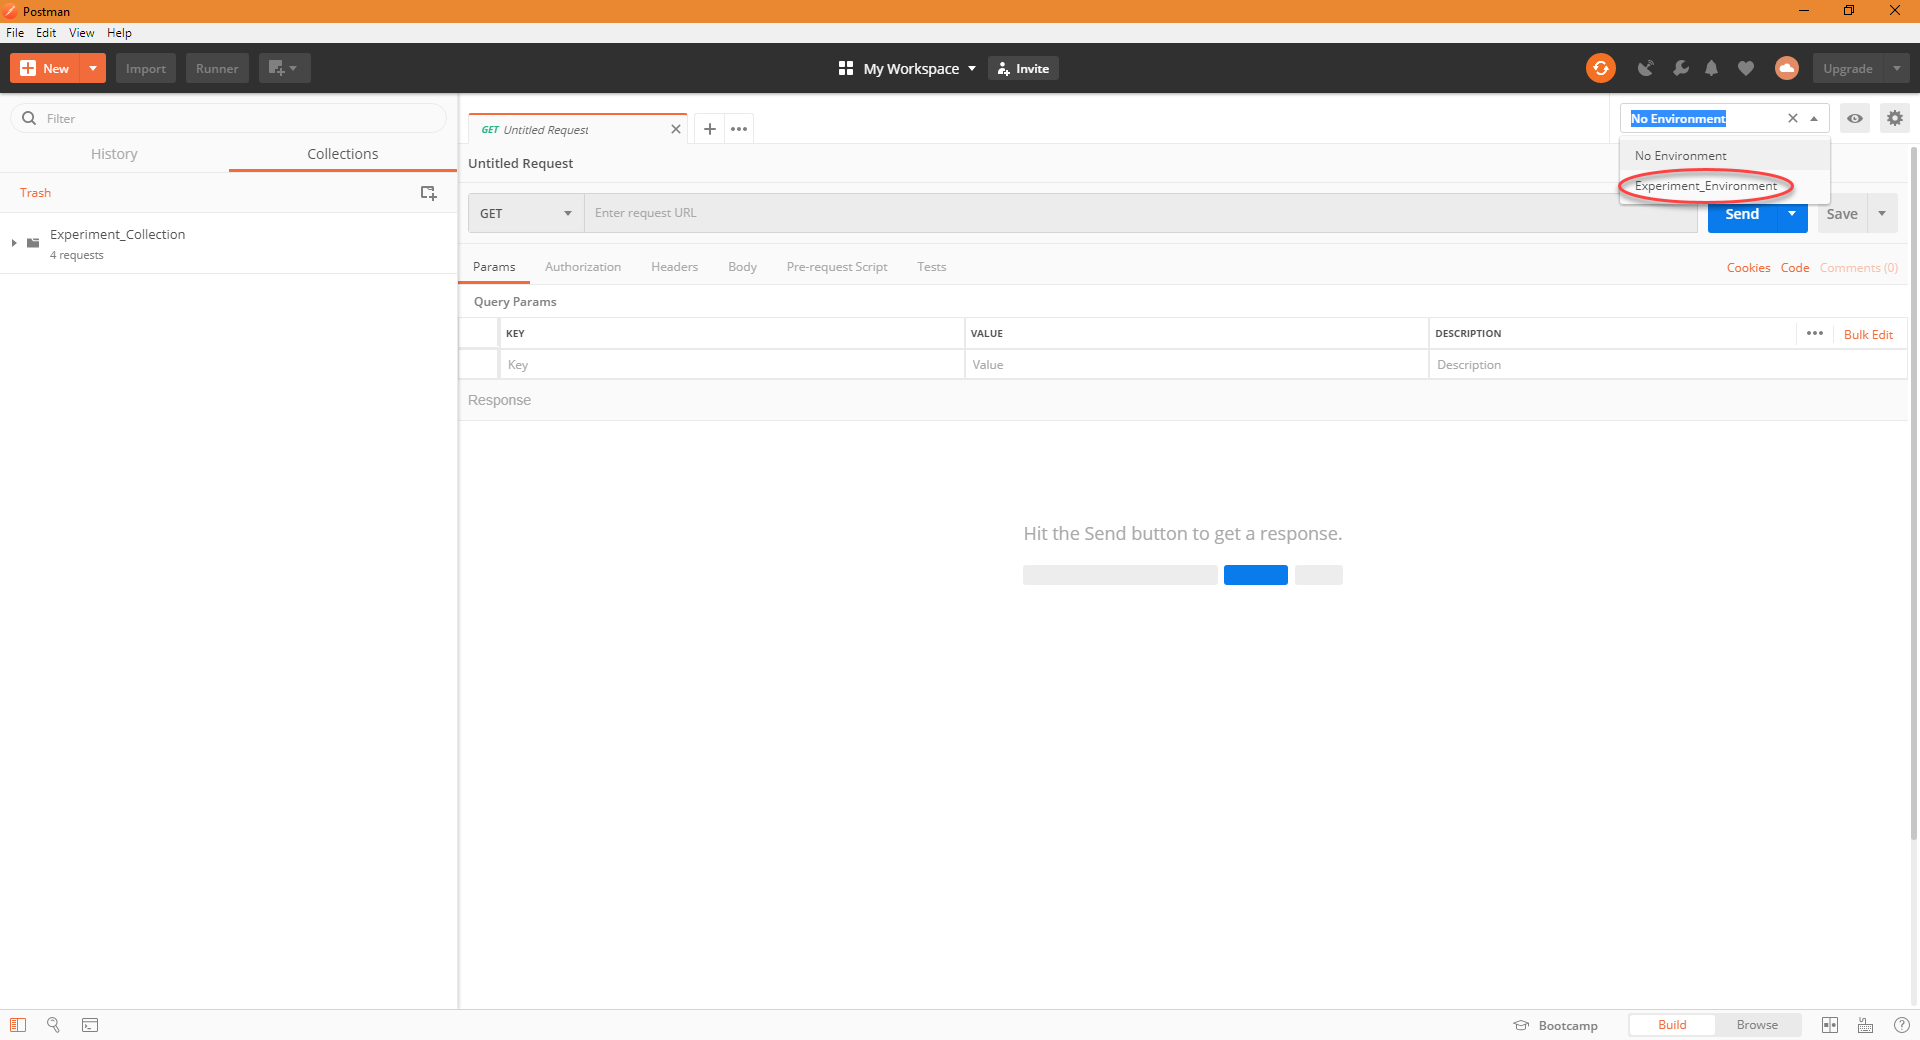Open the Body tab
This screenshot has width=1920, height=1040.
[742, 267]
